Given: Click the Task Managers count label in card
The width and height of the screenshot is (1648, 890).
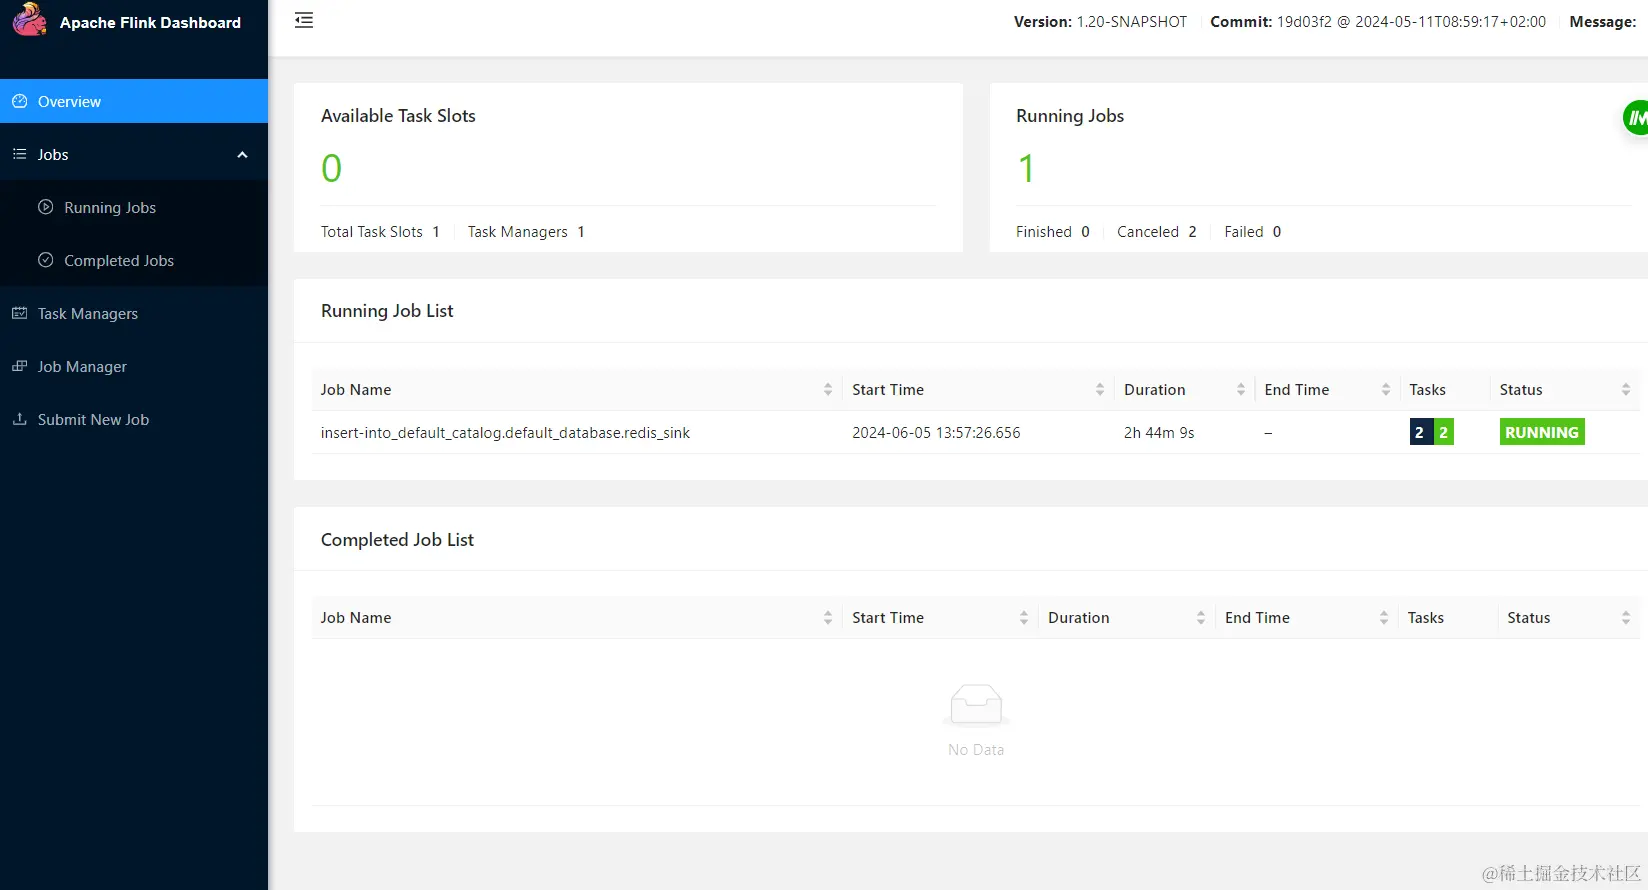Looking at the screenshot, I should point(518,232).
